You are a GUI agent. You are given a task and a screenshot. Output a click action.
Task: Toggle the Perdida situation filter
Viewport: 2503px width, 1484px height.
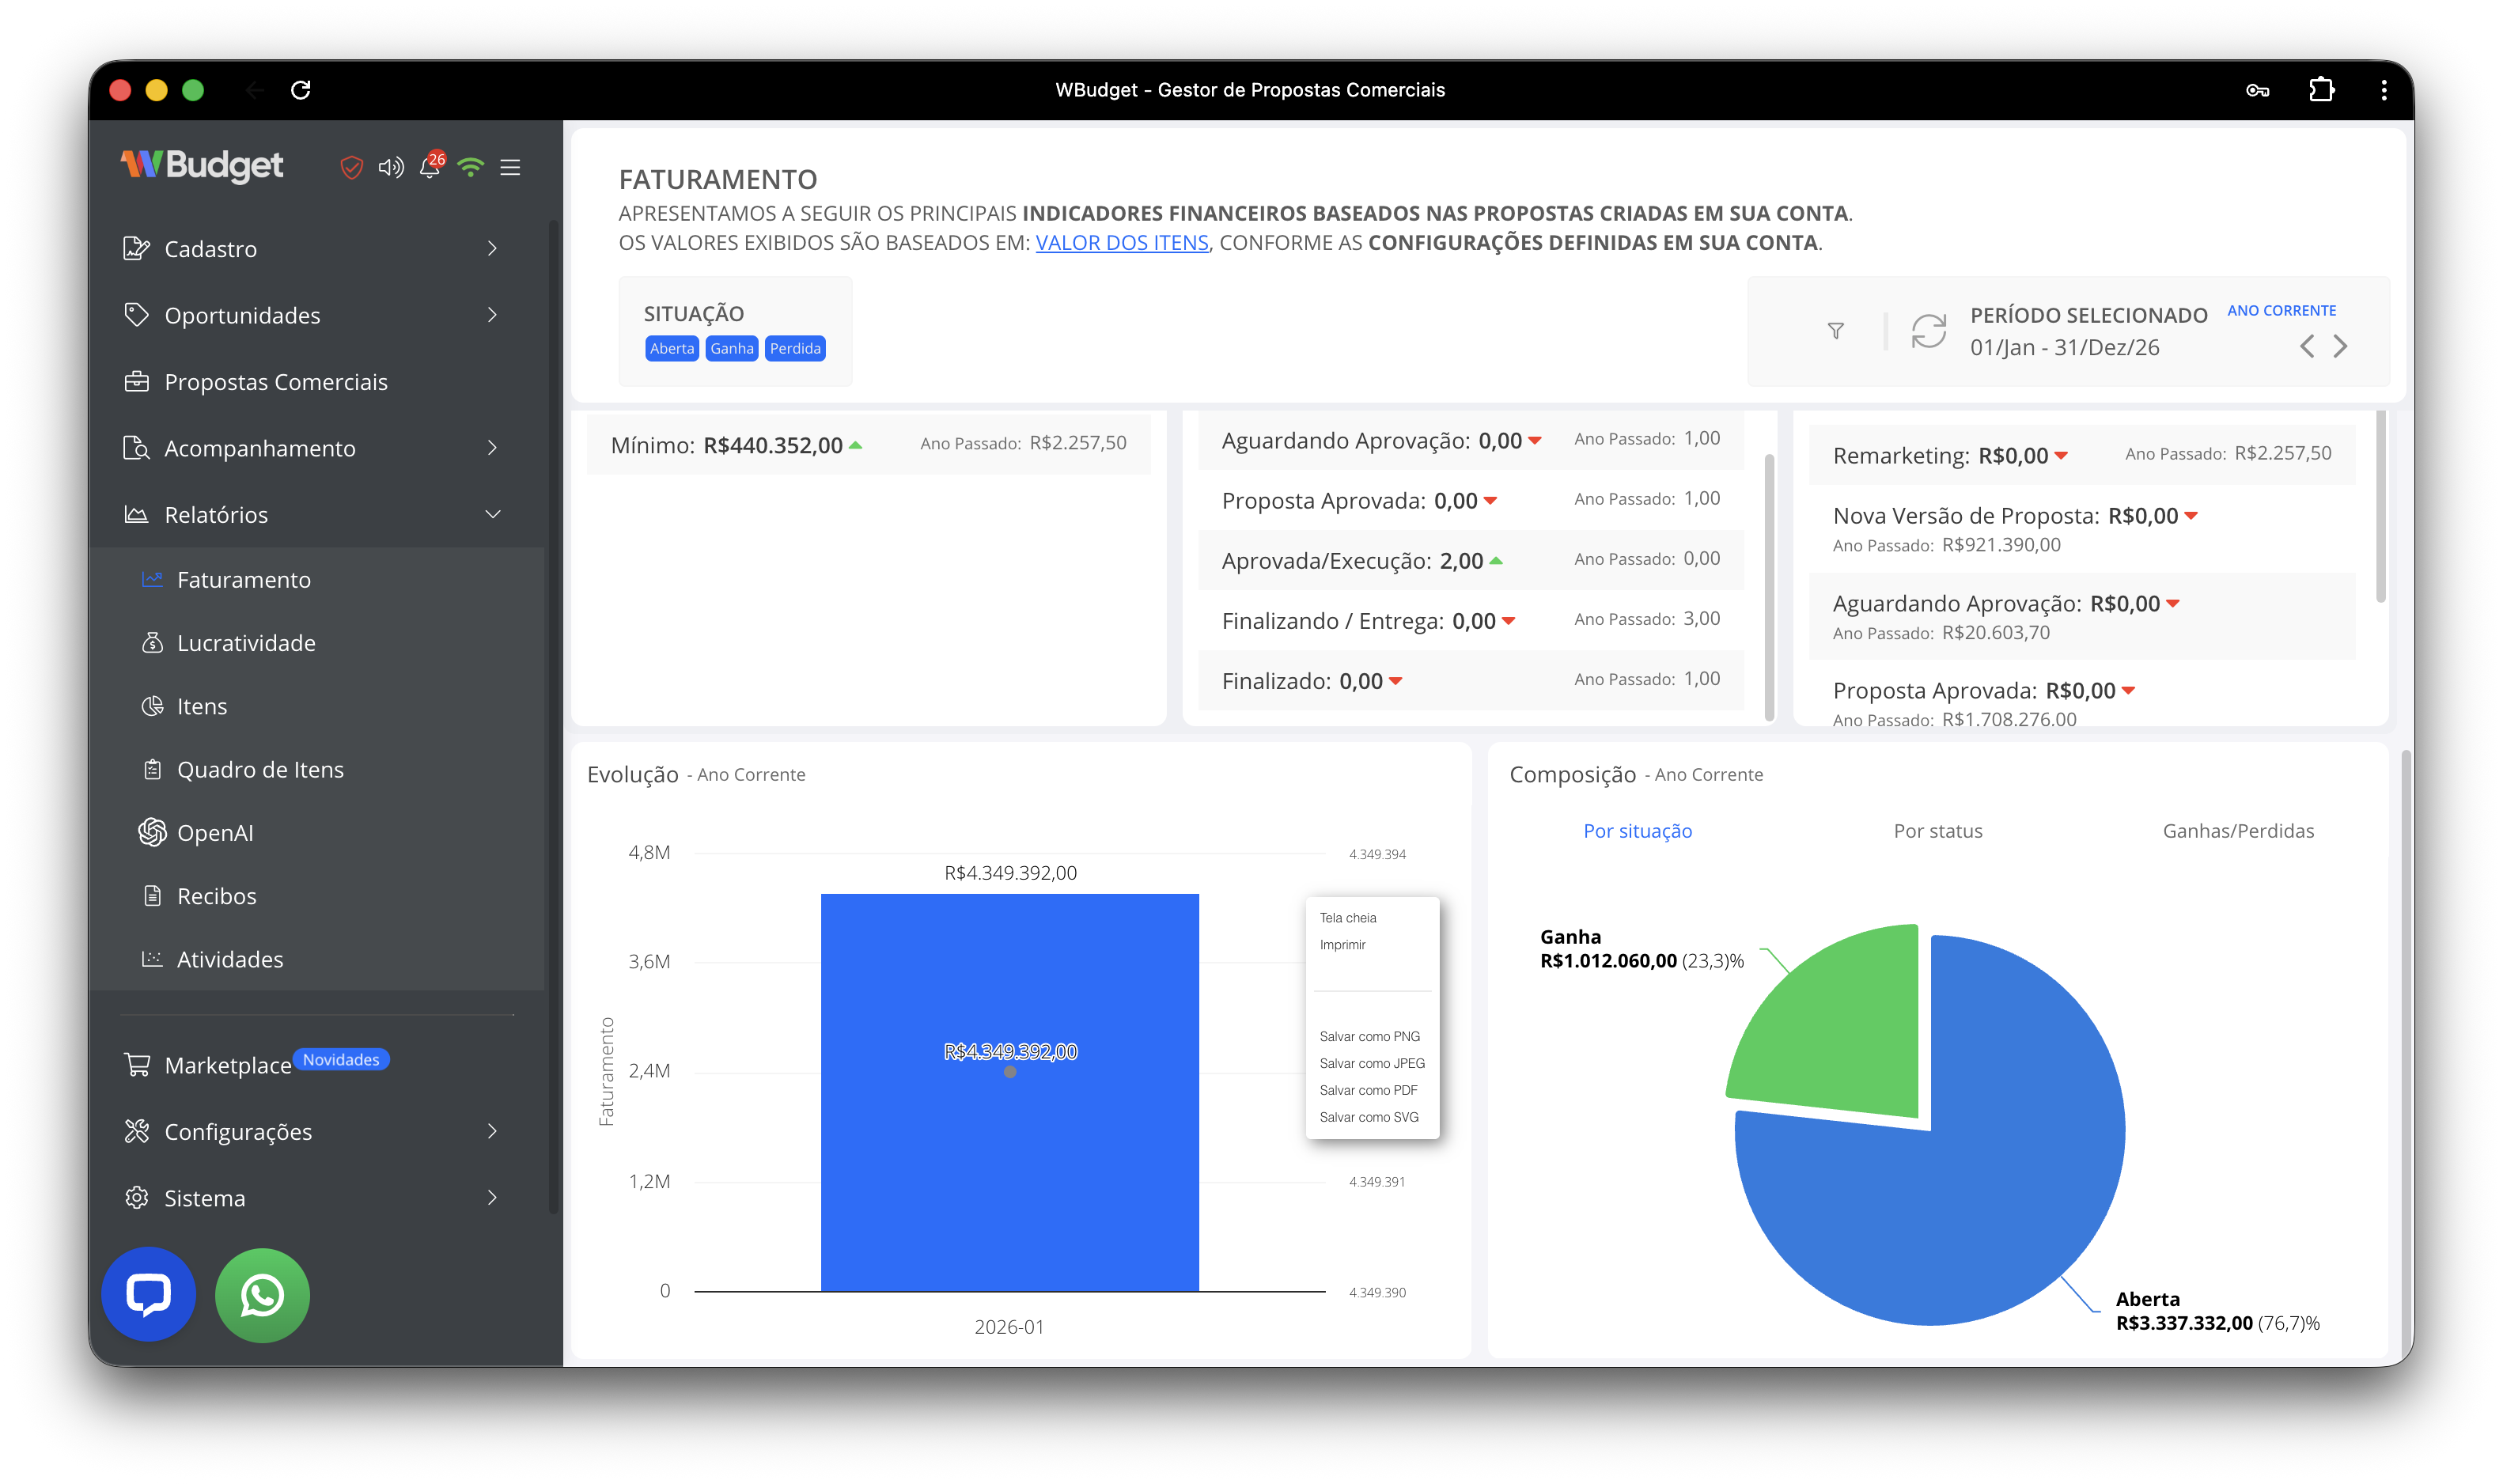click(x=795, y=348)
